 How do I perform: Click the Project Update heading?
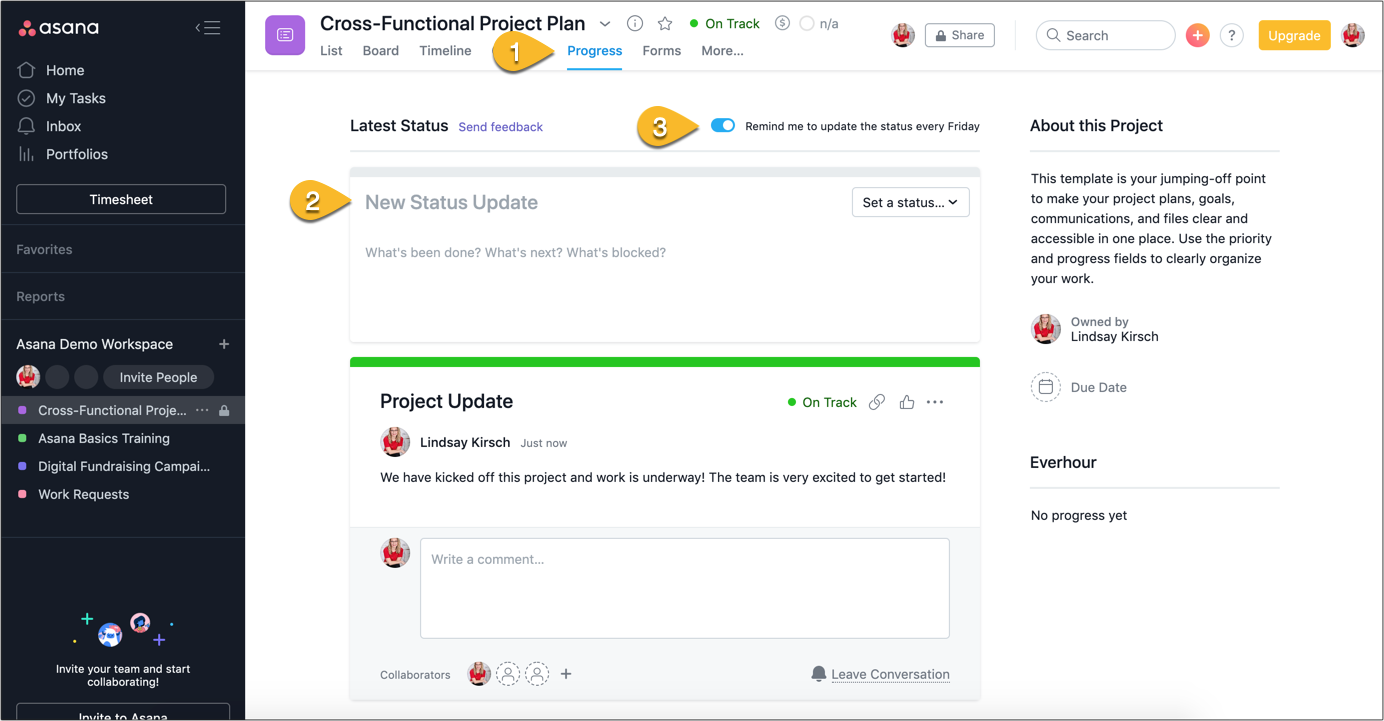(446, 401)
